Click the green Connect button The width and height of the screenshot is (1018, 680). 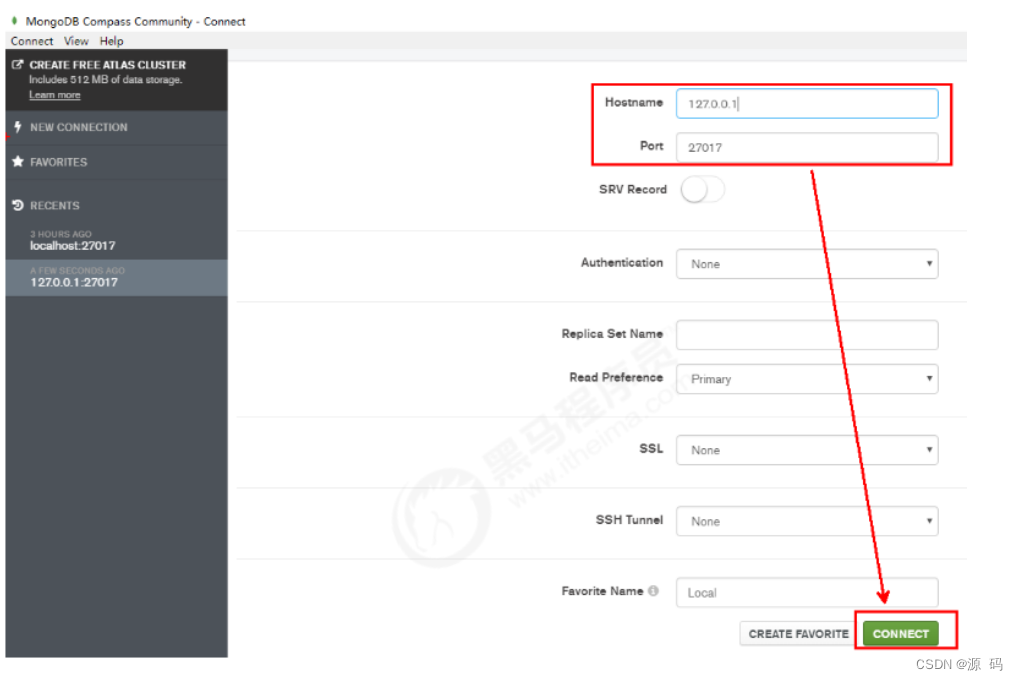coord(900,633)
